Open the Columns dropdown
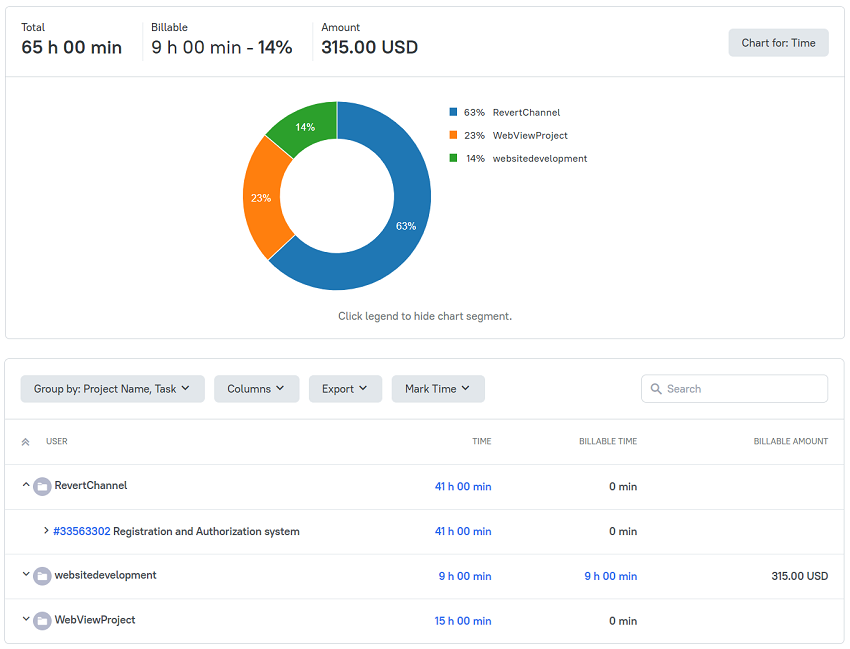 point(256,389)
